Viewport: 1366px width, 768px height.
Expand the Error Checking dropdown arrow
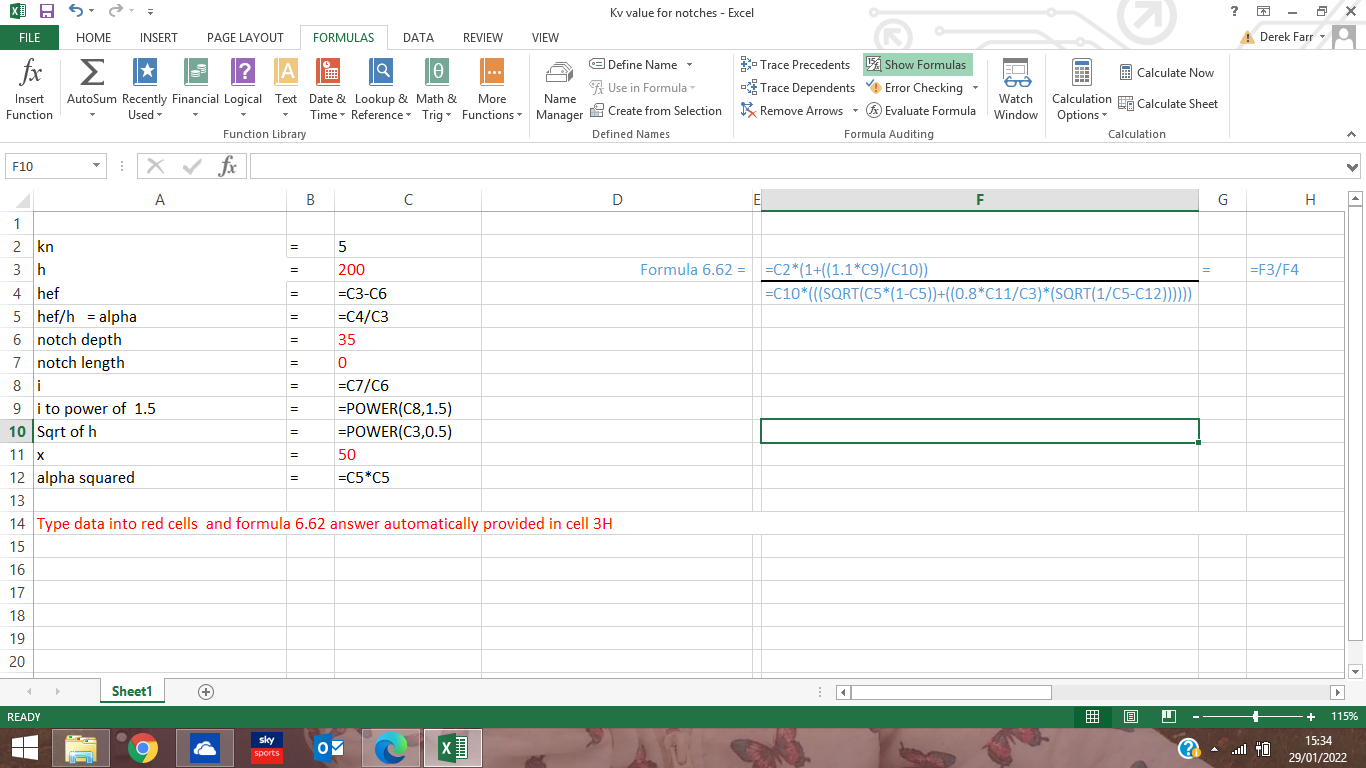(x=975, y=88)
